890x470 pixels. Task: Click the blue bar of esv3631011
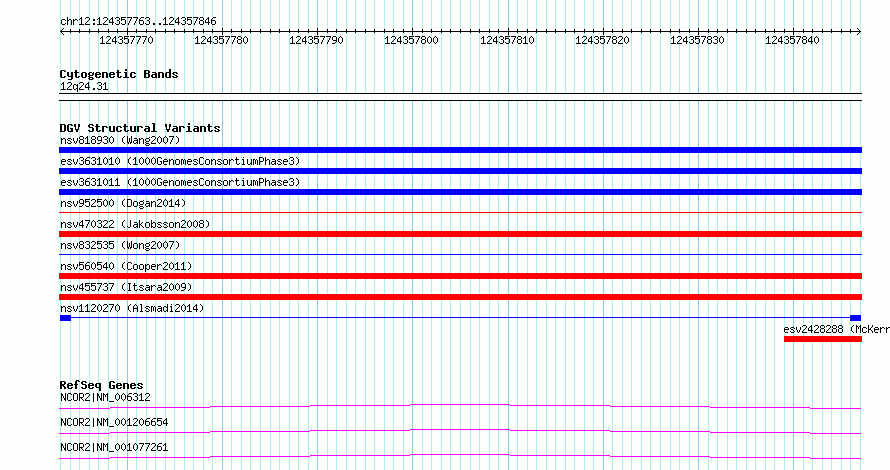[460, 192]
